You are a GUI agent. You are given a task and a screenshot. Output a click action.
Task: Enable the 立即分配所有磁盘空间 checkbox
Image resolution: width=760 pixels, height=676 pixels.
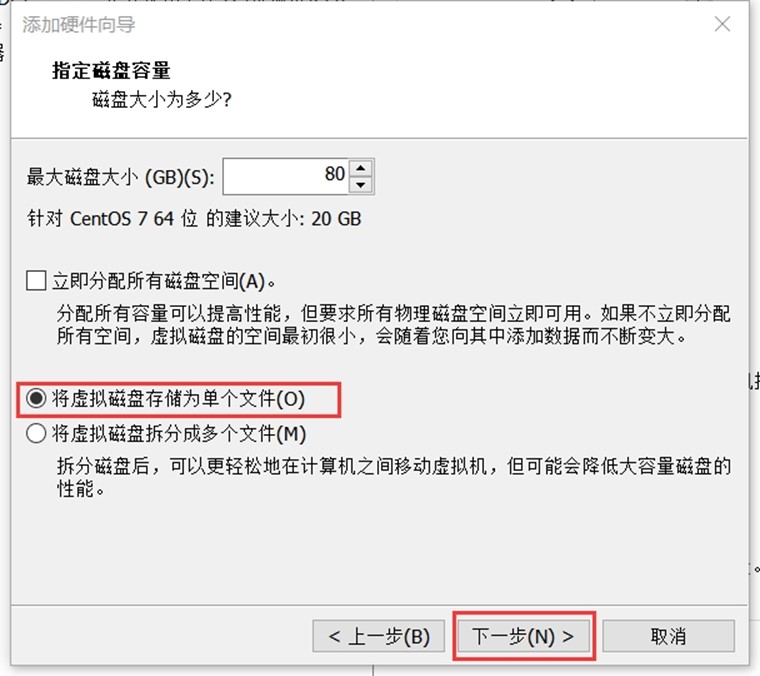click(36, 281)
